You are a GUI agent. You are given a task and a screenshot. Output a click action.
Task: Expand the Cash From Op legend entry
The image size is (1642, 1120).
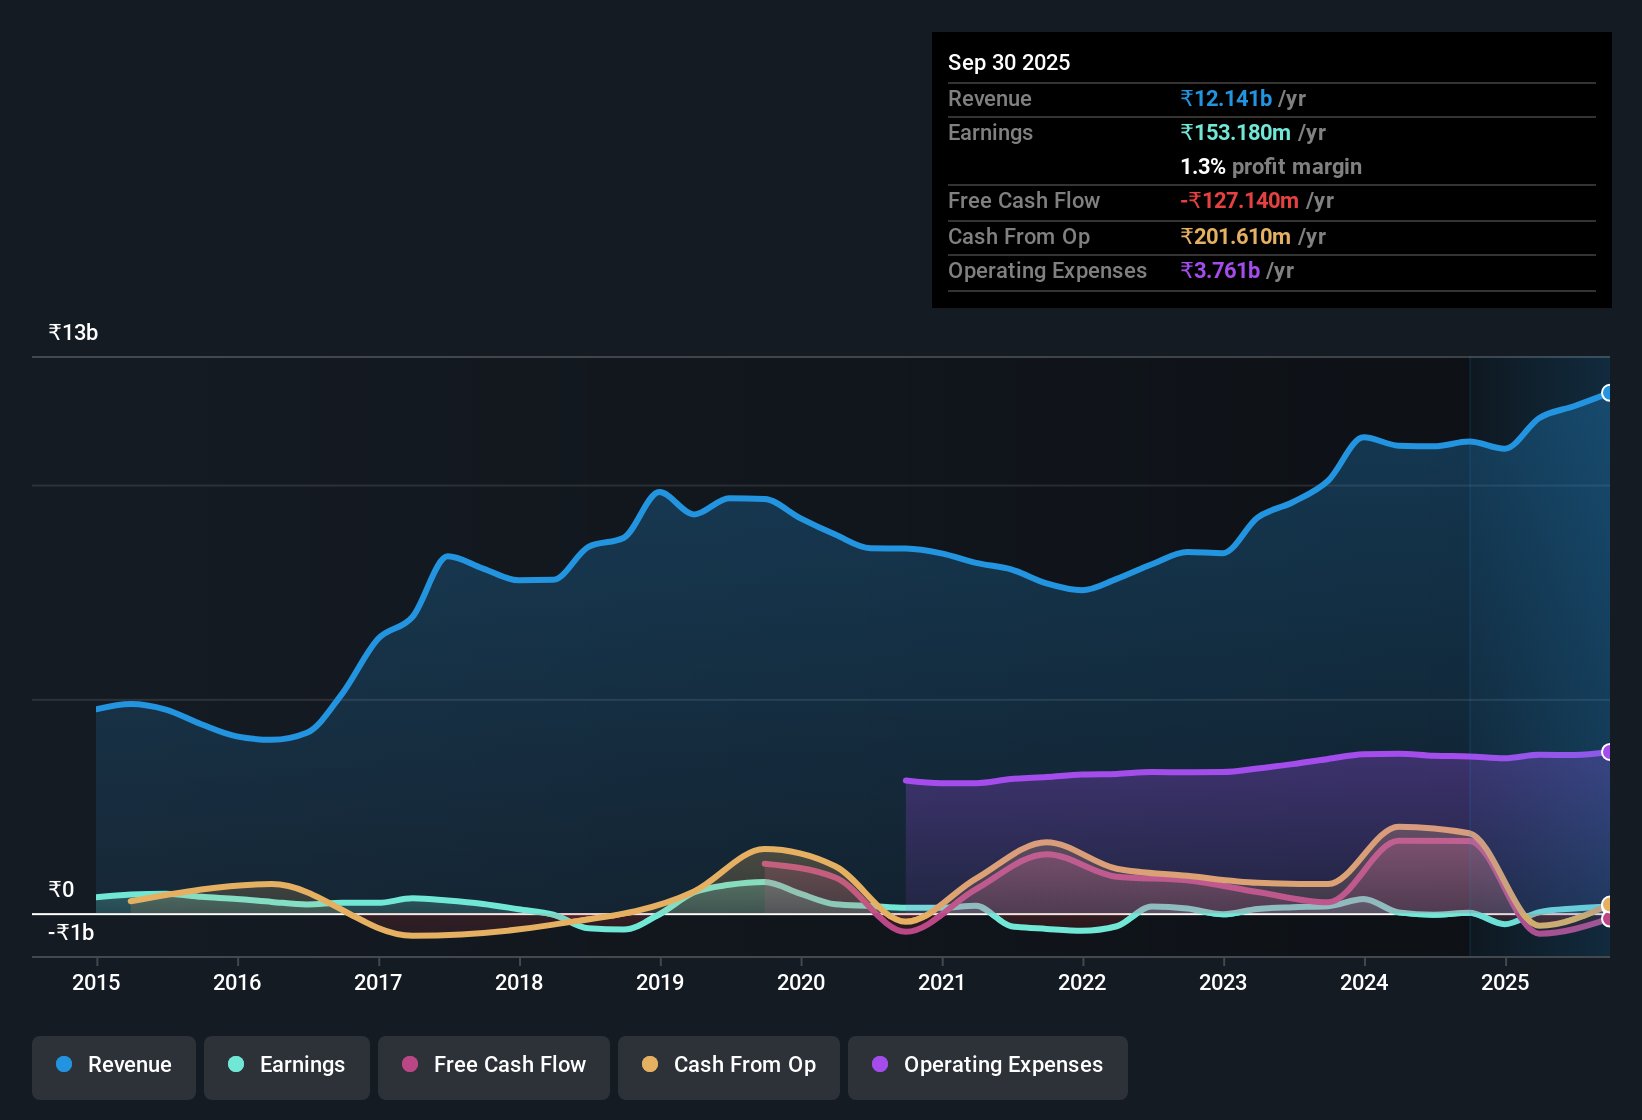point(728,1065)
